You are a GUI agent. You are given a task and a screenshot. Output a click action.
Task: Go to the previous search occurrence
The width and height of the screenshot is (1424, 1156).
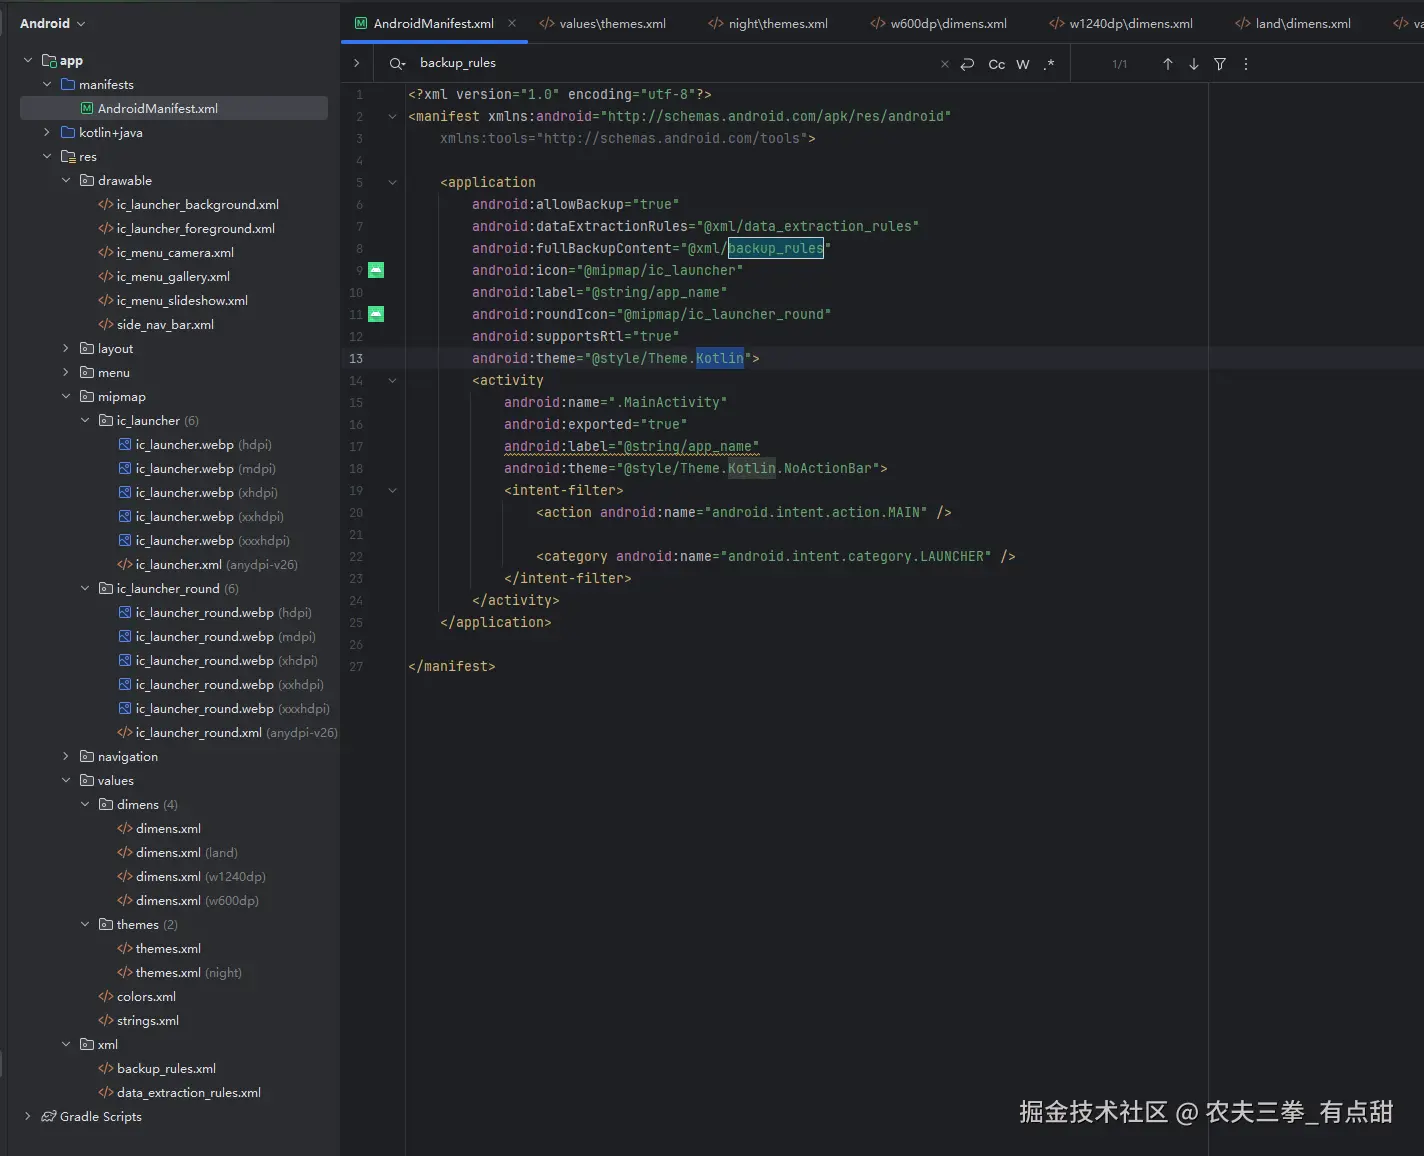click(1167, 64)
